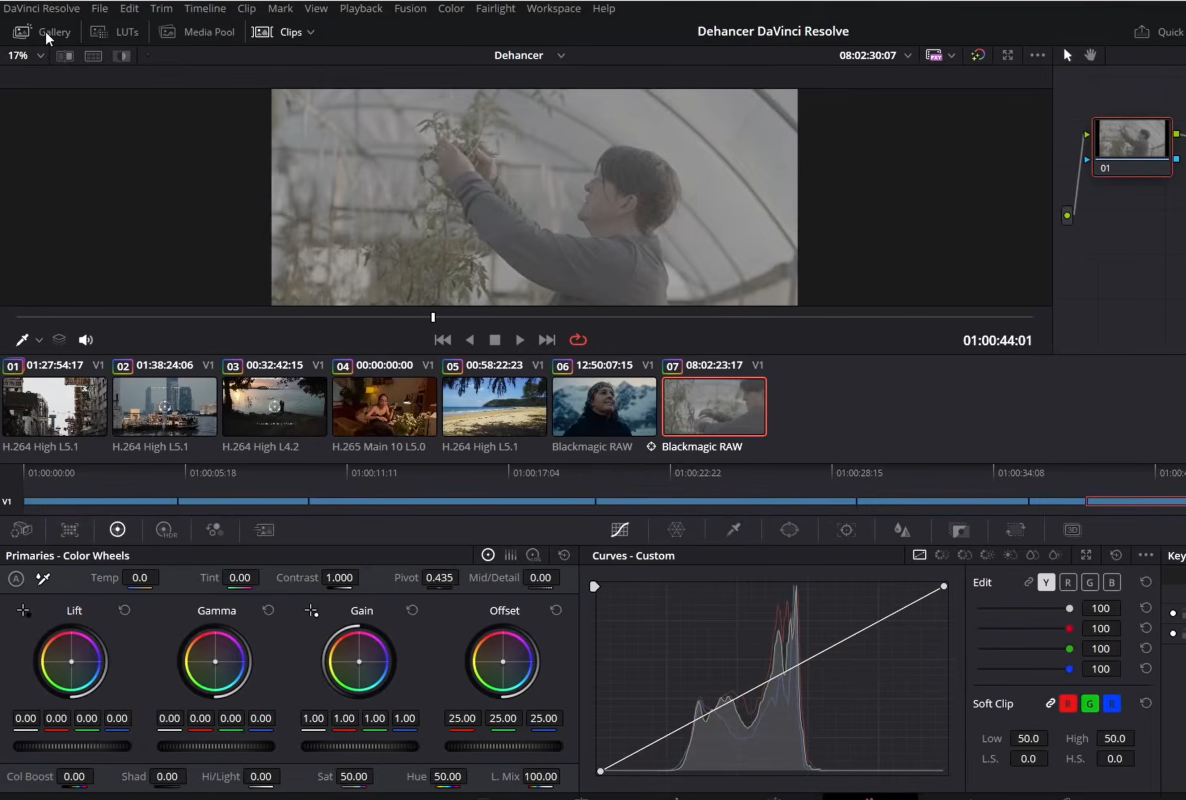Toggle Soft Clip green channel
This screenshot has width=1186, height=800.
(1089, 704)
